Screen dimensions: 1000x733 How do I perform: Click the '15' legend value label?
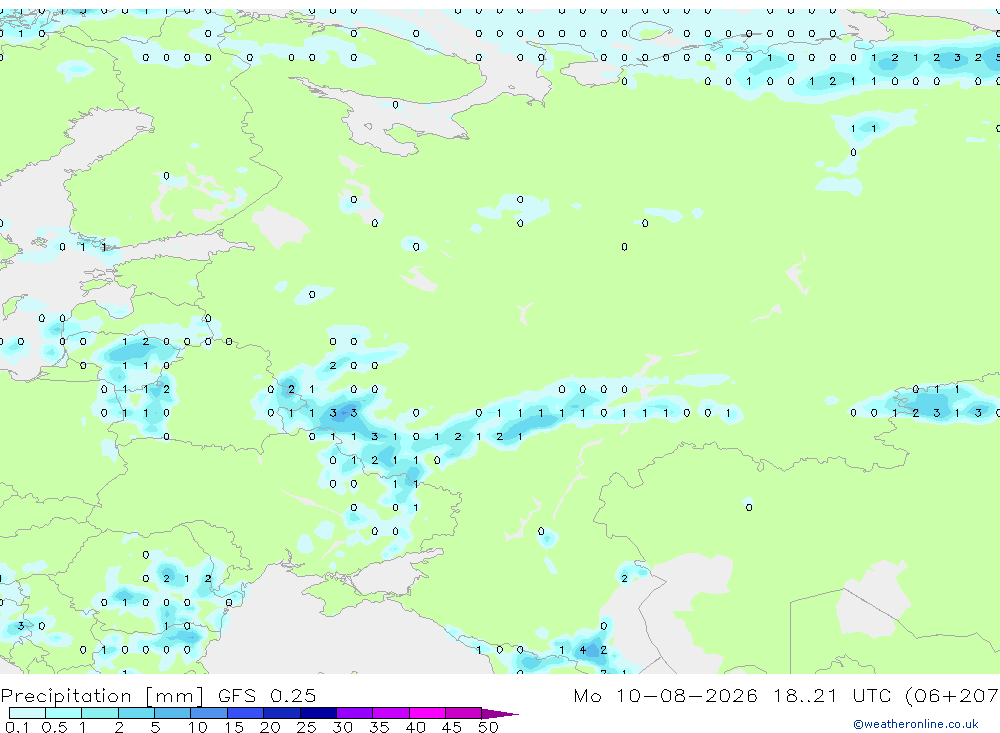pyautogui.click(x=234, y=727)
